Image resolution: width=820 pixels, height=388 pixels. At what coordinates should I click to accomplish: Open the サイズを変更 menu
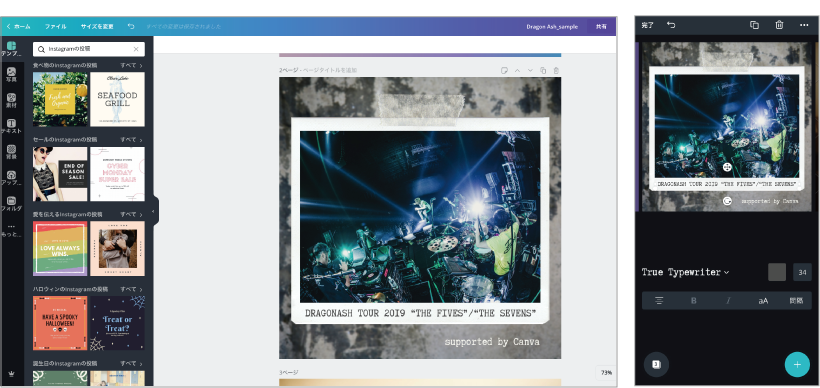97,26
